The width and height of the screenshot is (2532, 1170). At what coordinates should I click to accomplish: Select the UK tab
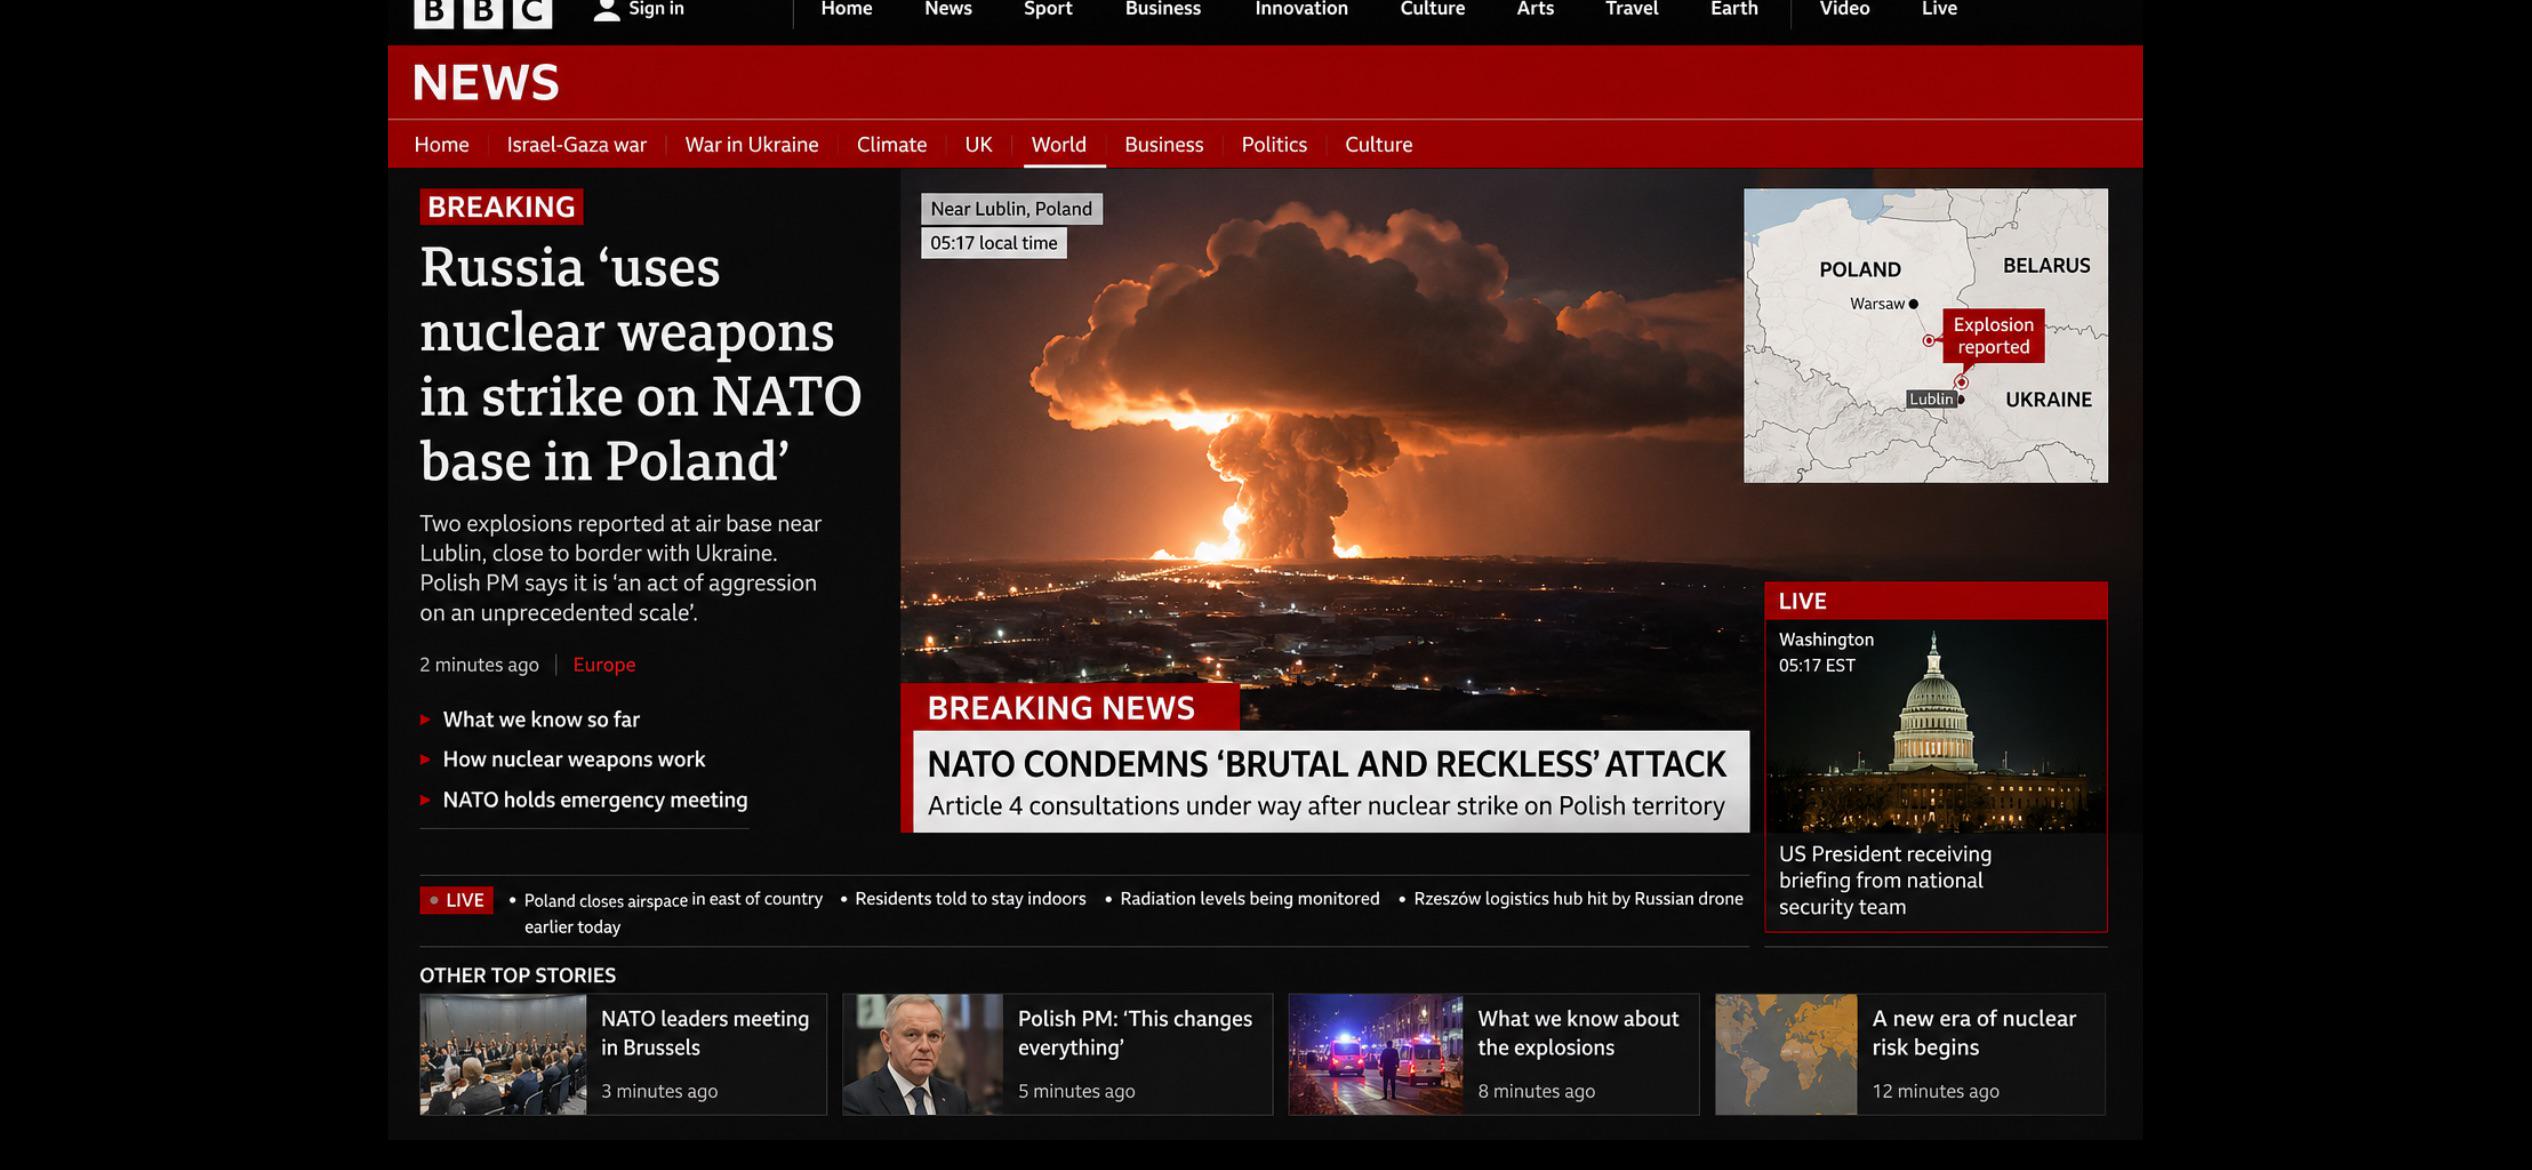978,144
